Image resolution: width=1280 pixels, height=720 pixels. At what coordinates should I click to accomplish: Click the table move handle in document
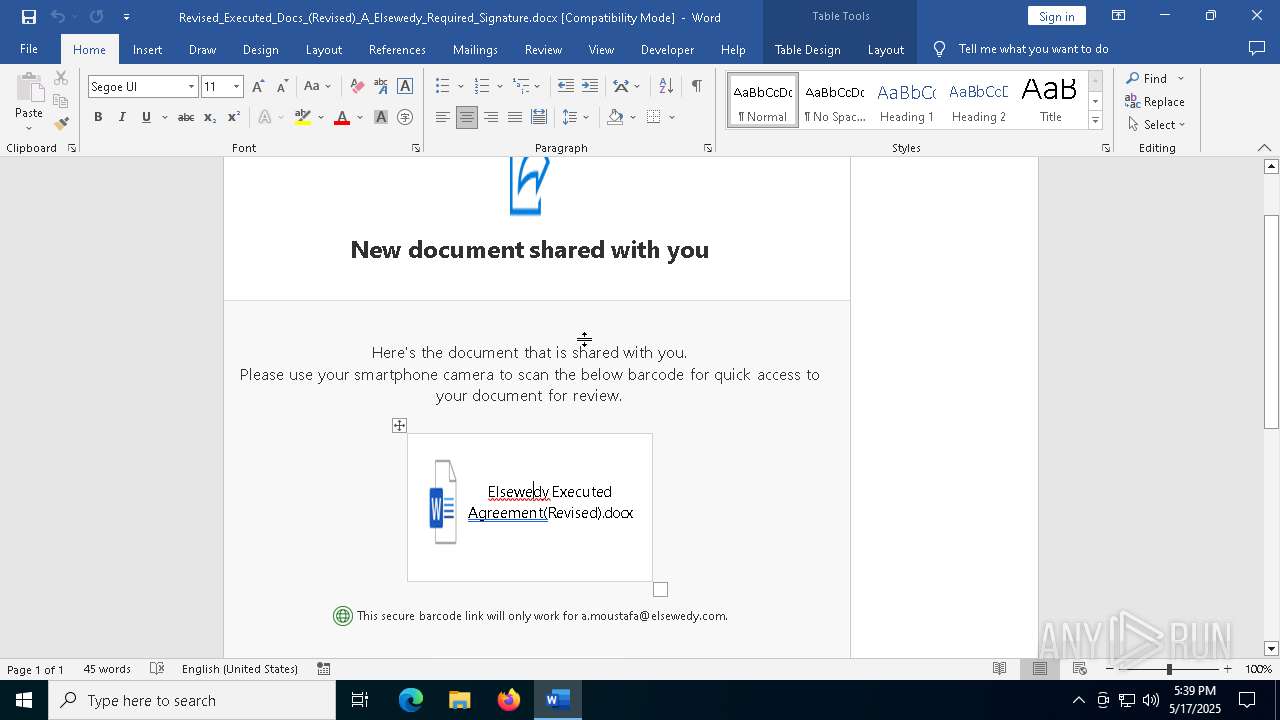[399, 425]
